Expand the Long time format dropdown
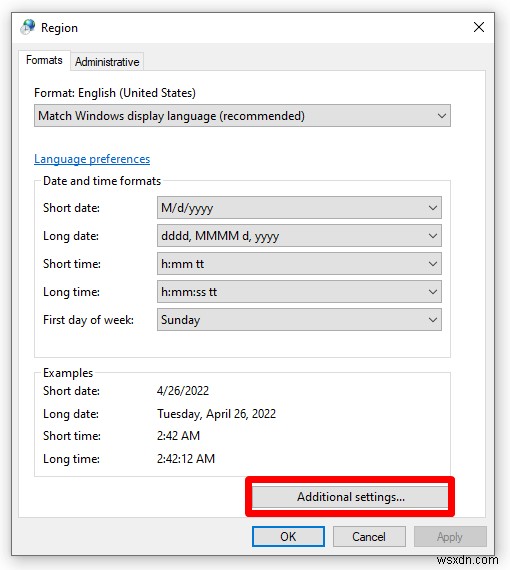Viewport: 510px width, 570px height. pos(299,292)
